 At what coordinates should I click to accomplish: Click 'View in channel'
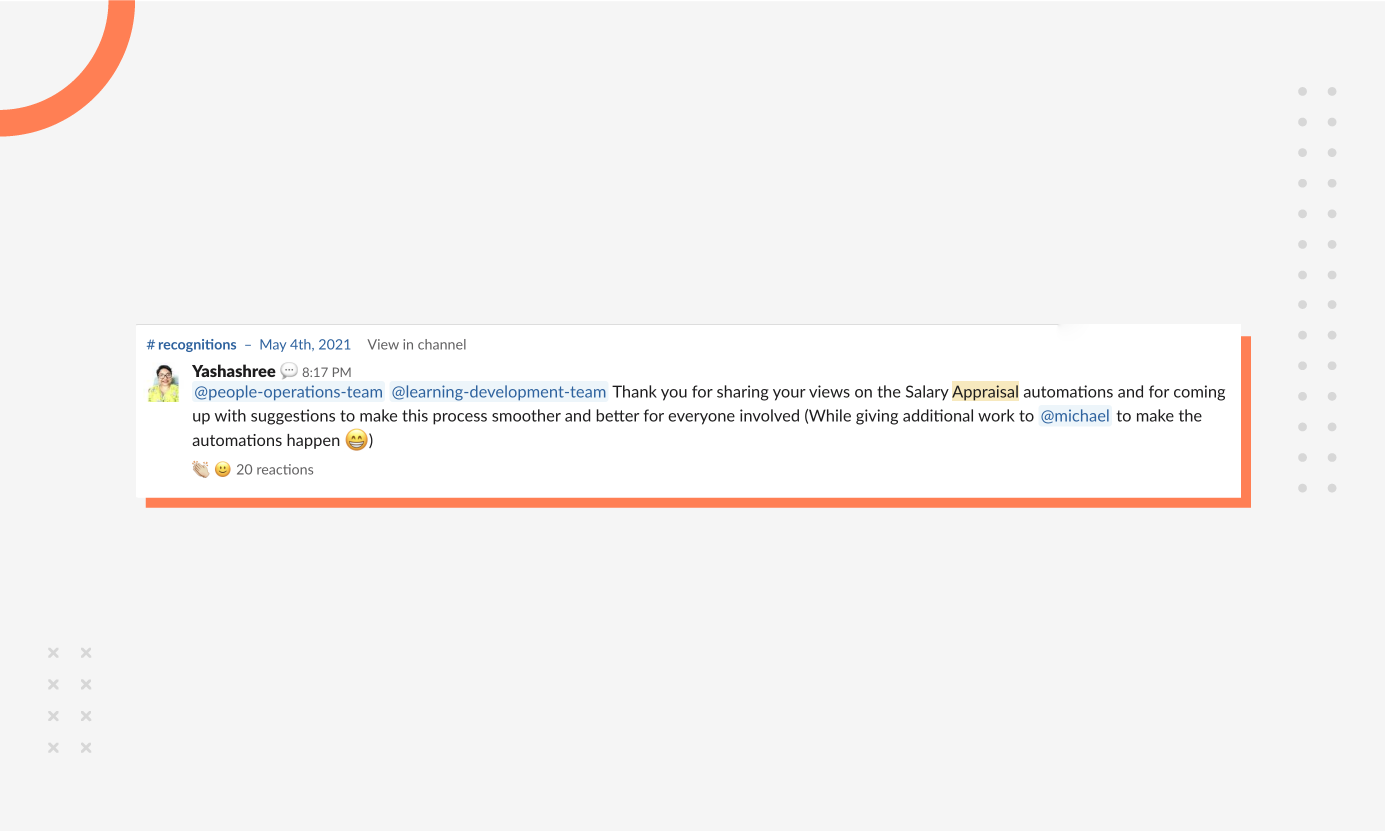tap(416, 344)
